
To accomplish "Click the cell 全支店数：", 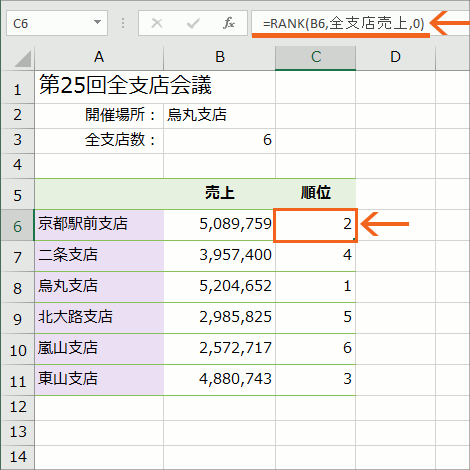I will (99, 141).
